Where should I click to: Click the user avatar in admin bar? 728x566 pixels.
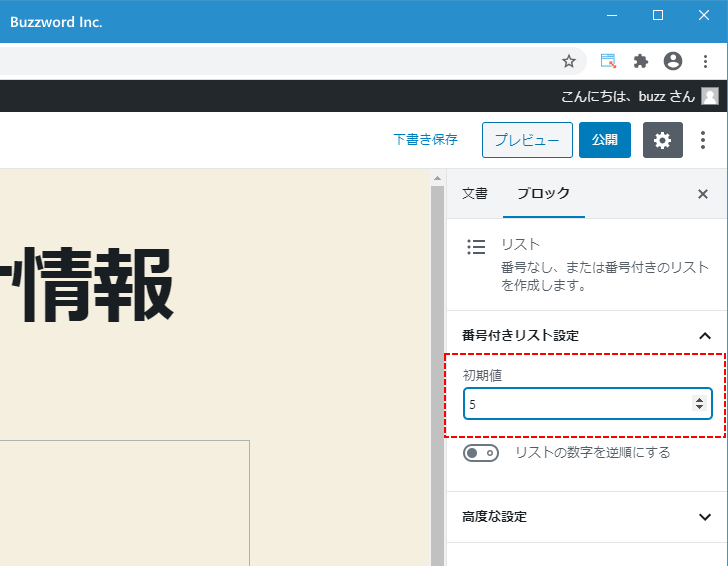tap(710, 96)
